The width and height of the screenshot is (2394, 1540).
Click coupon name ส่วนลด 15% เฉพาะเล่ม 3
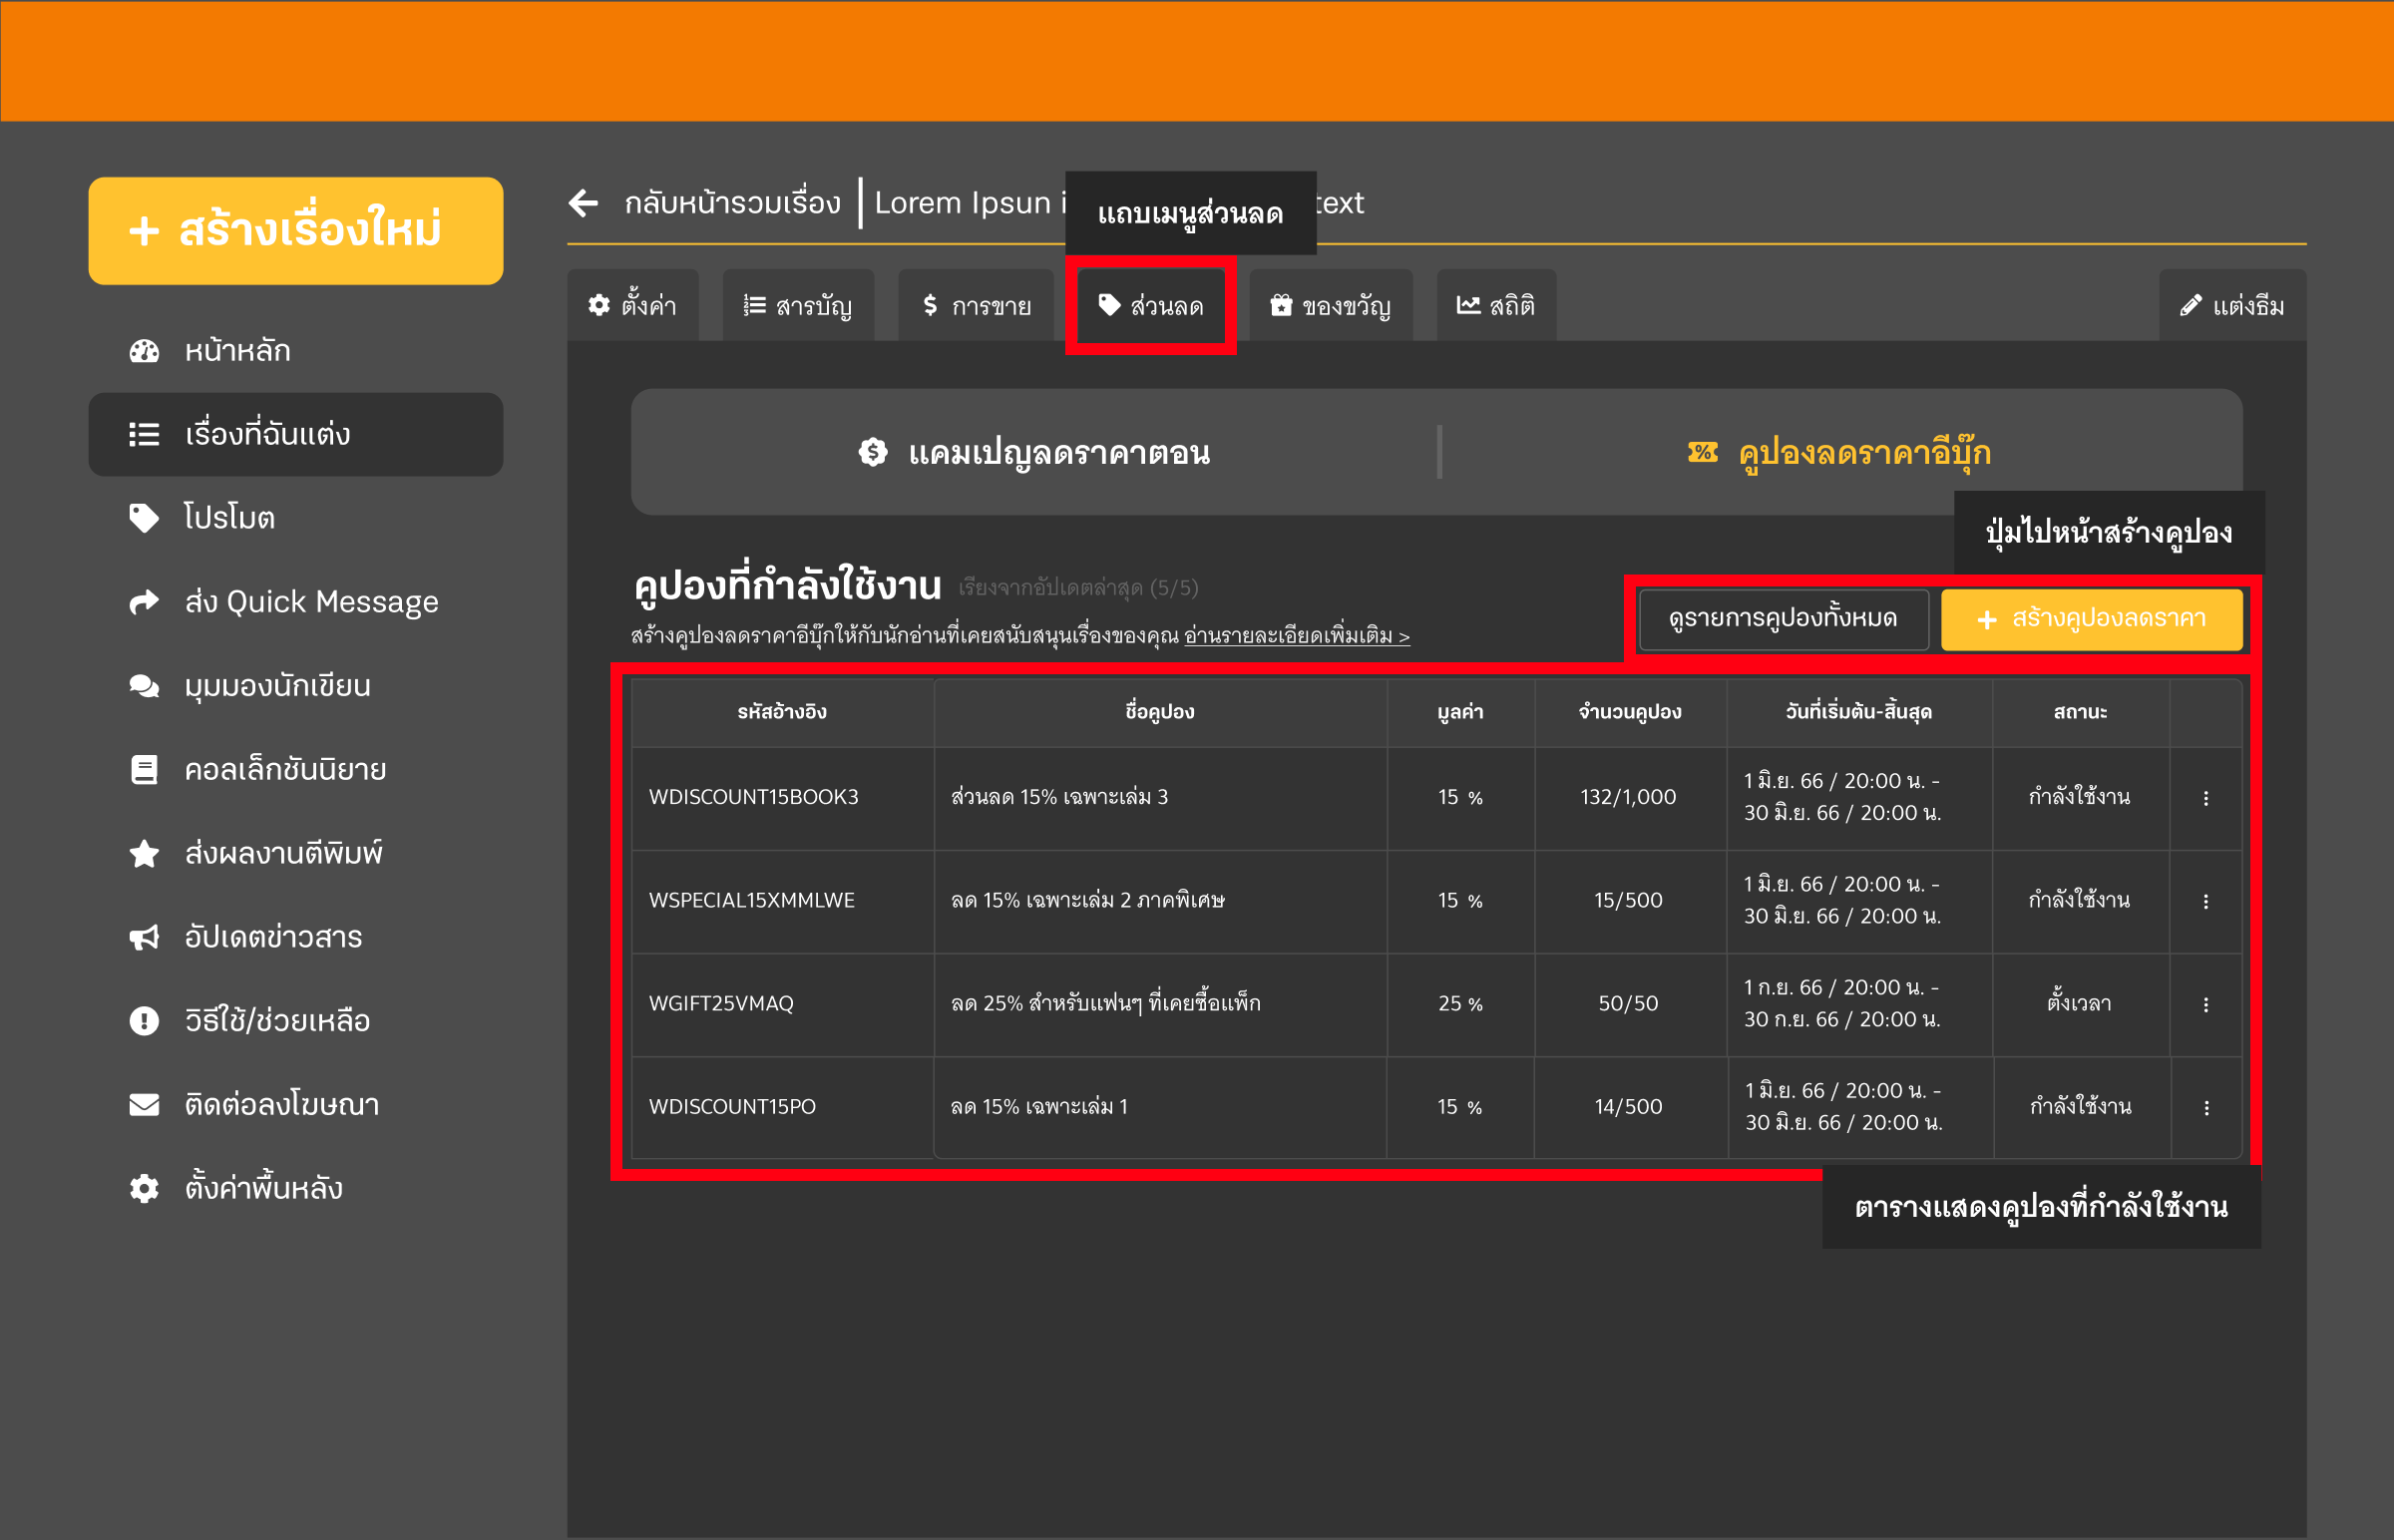[x=1059, y=797]
